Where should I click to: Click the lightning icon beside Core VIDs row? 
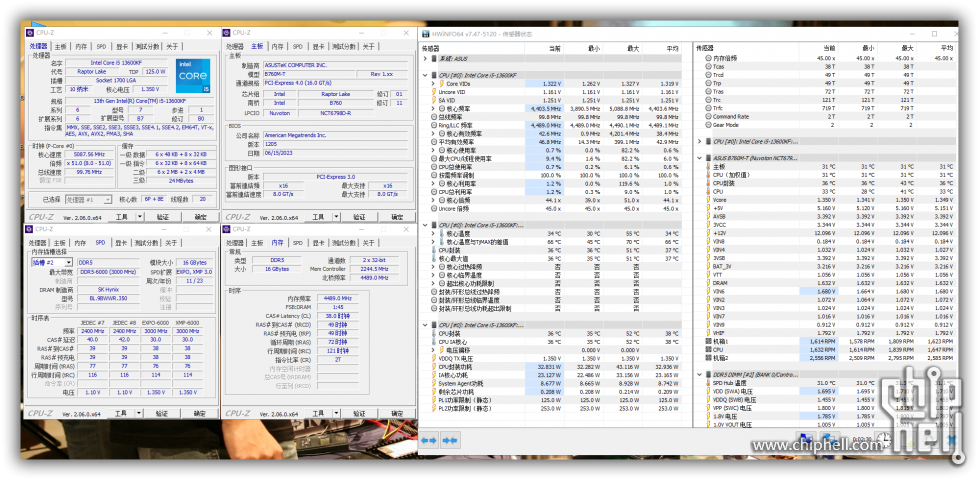[441, 83]
